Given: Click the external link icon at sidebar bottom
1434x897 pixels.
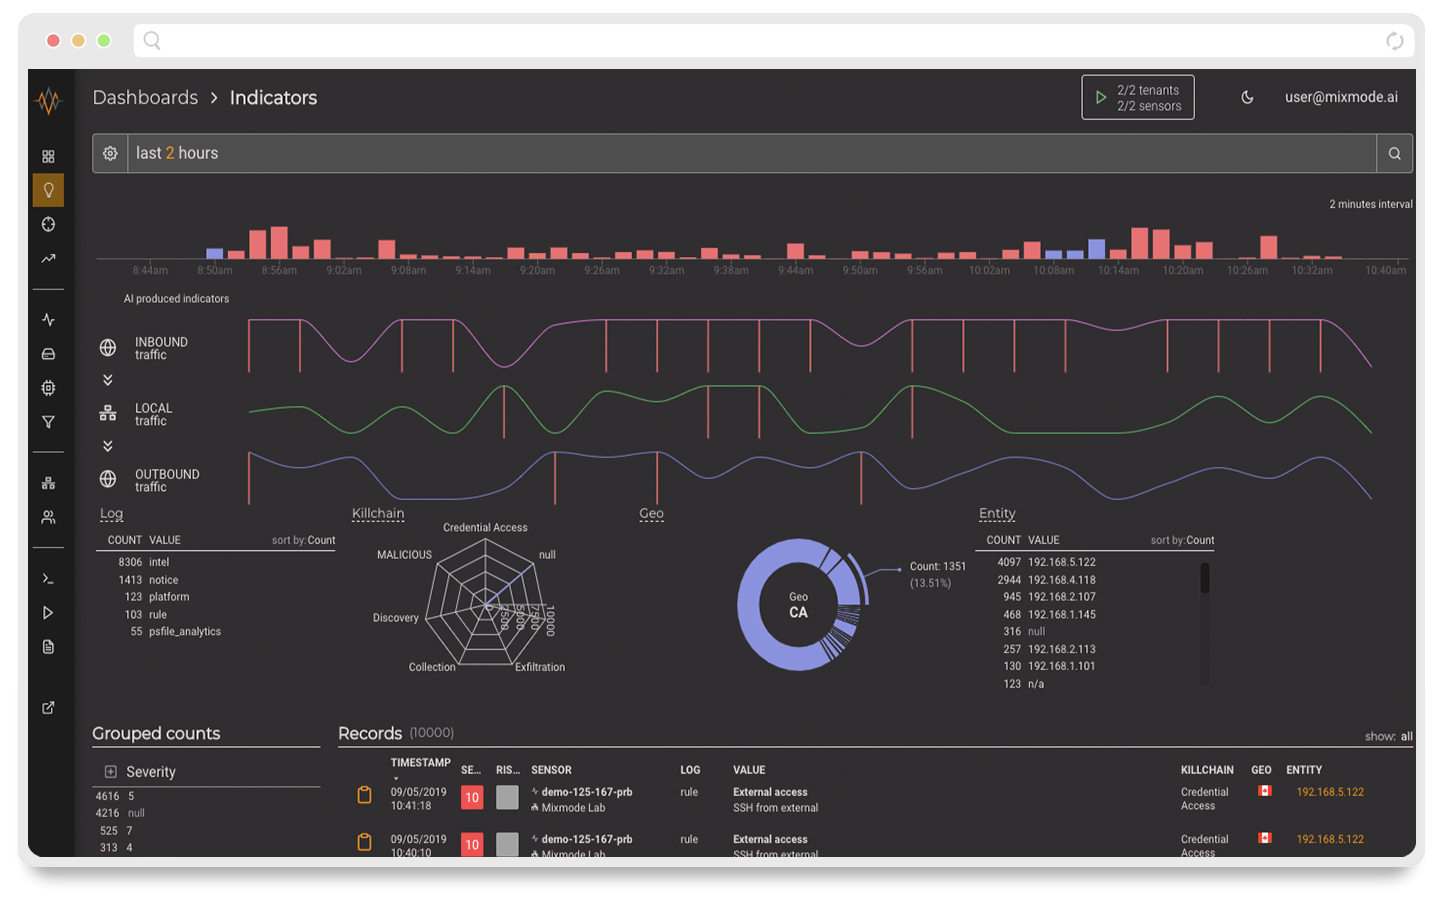Looking at the screenshot, I should tap(48, 707).
